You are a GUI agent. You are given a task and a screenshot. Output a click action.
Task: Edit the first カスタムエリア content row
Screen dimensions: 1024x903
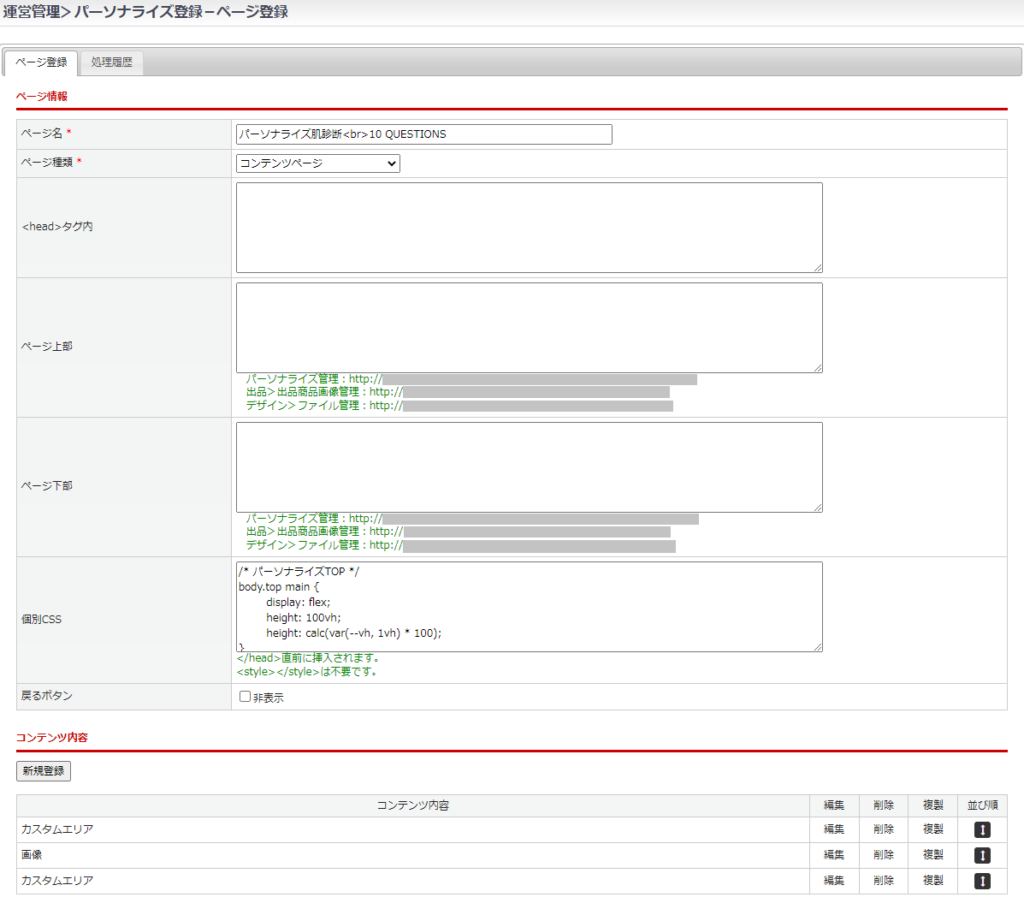point(834,829)
